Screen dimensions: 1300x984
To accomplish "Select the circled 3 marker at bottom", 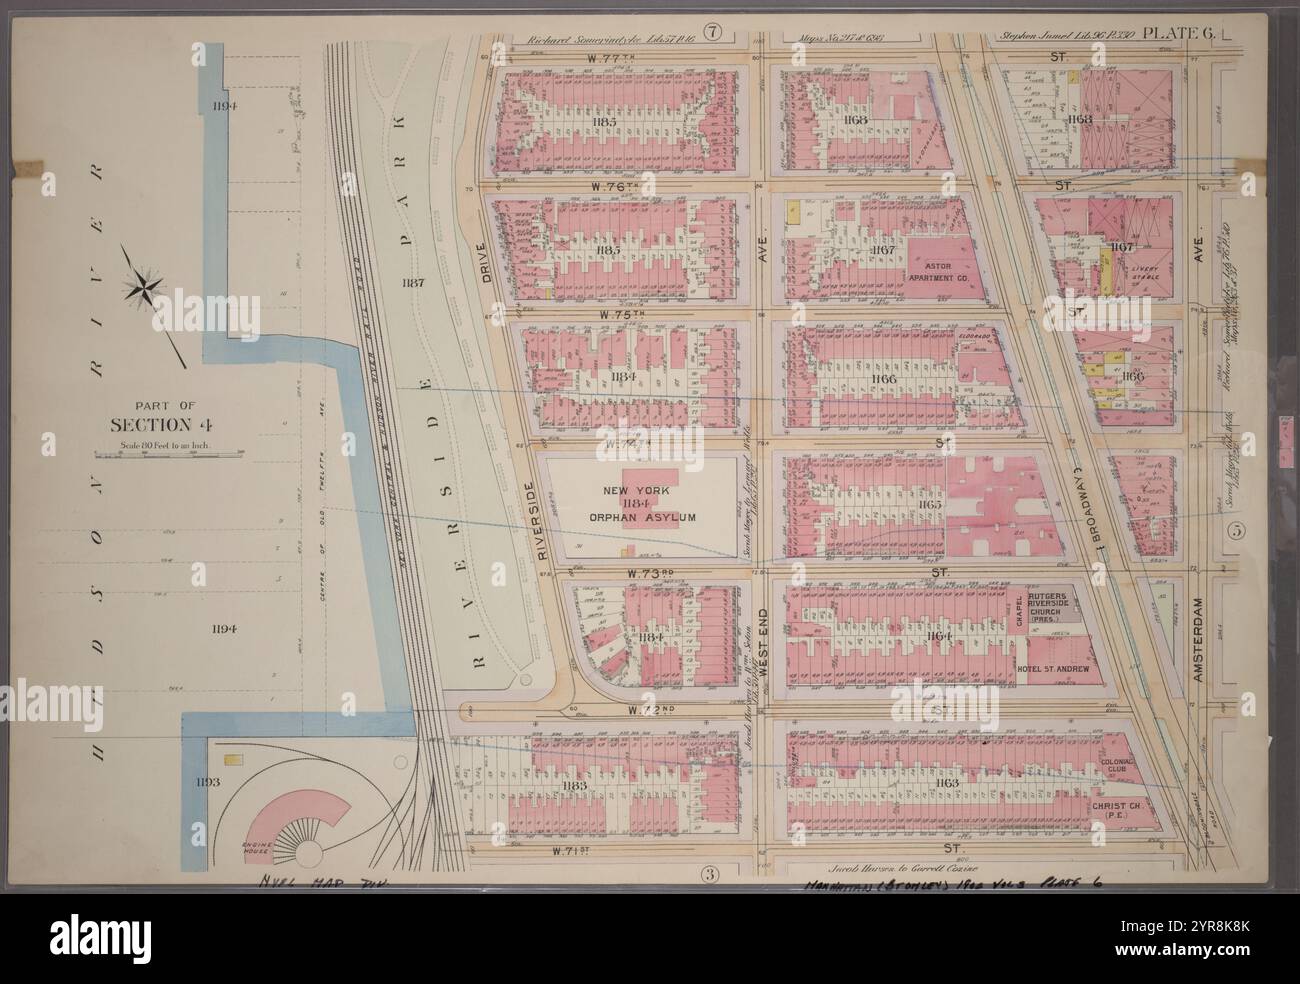I will pos(711,875).
